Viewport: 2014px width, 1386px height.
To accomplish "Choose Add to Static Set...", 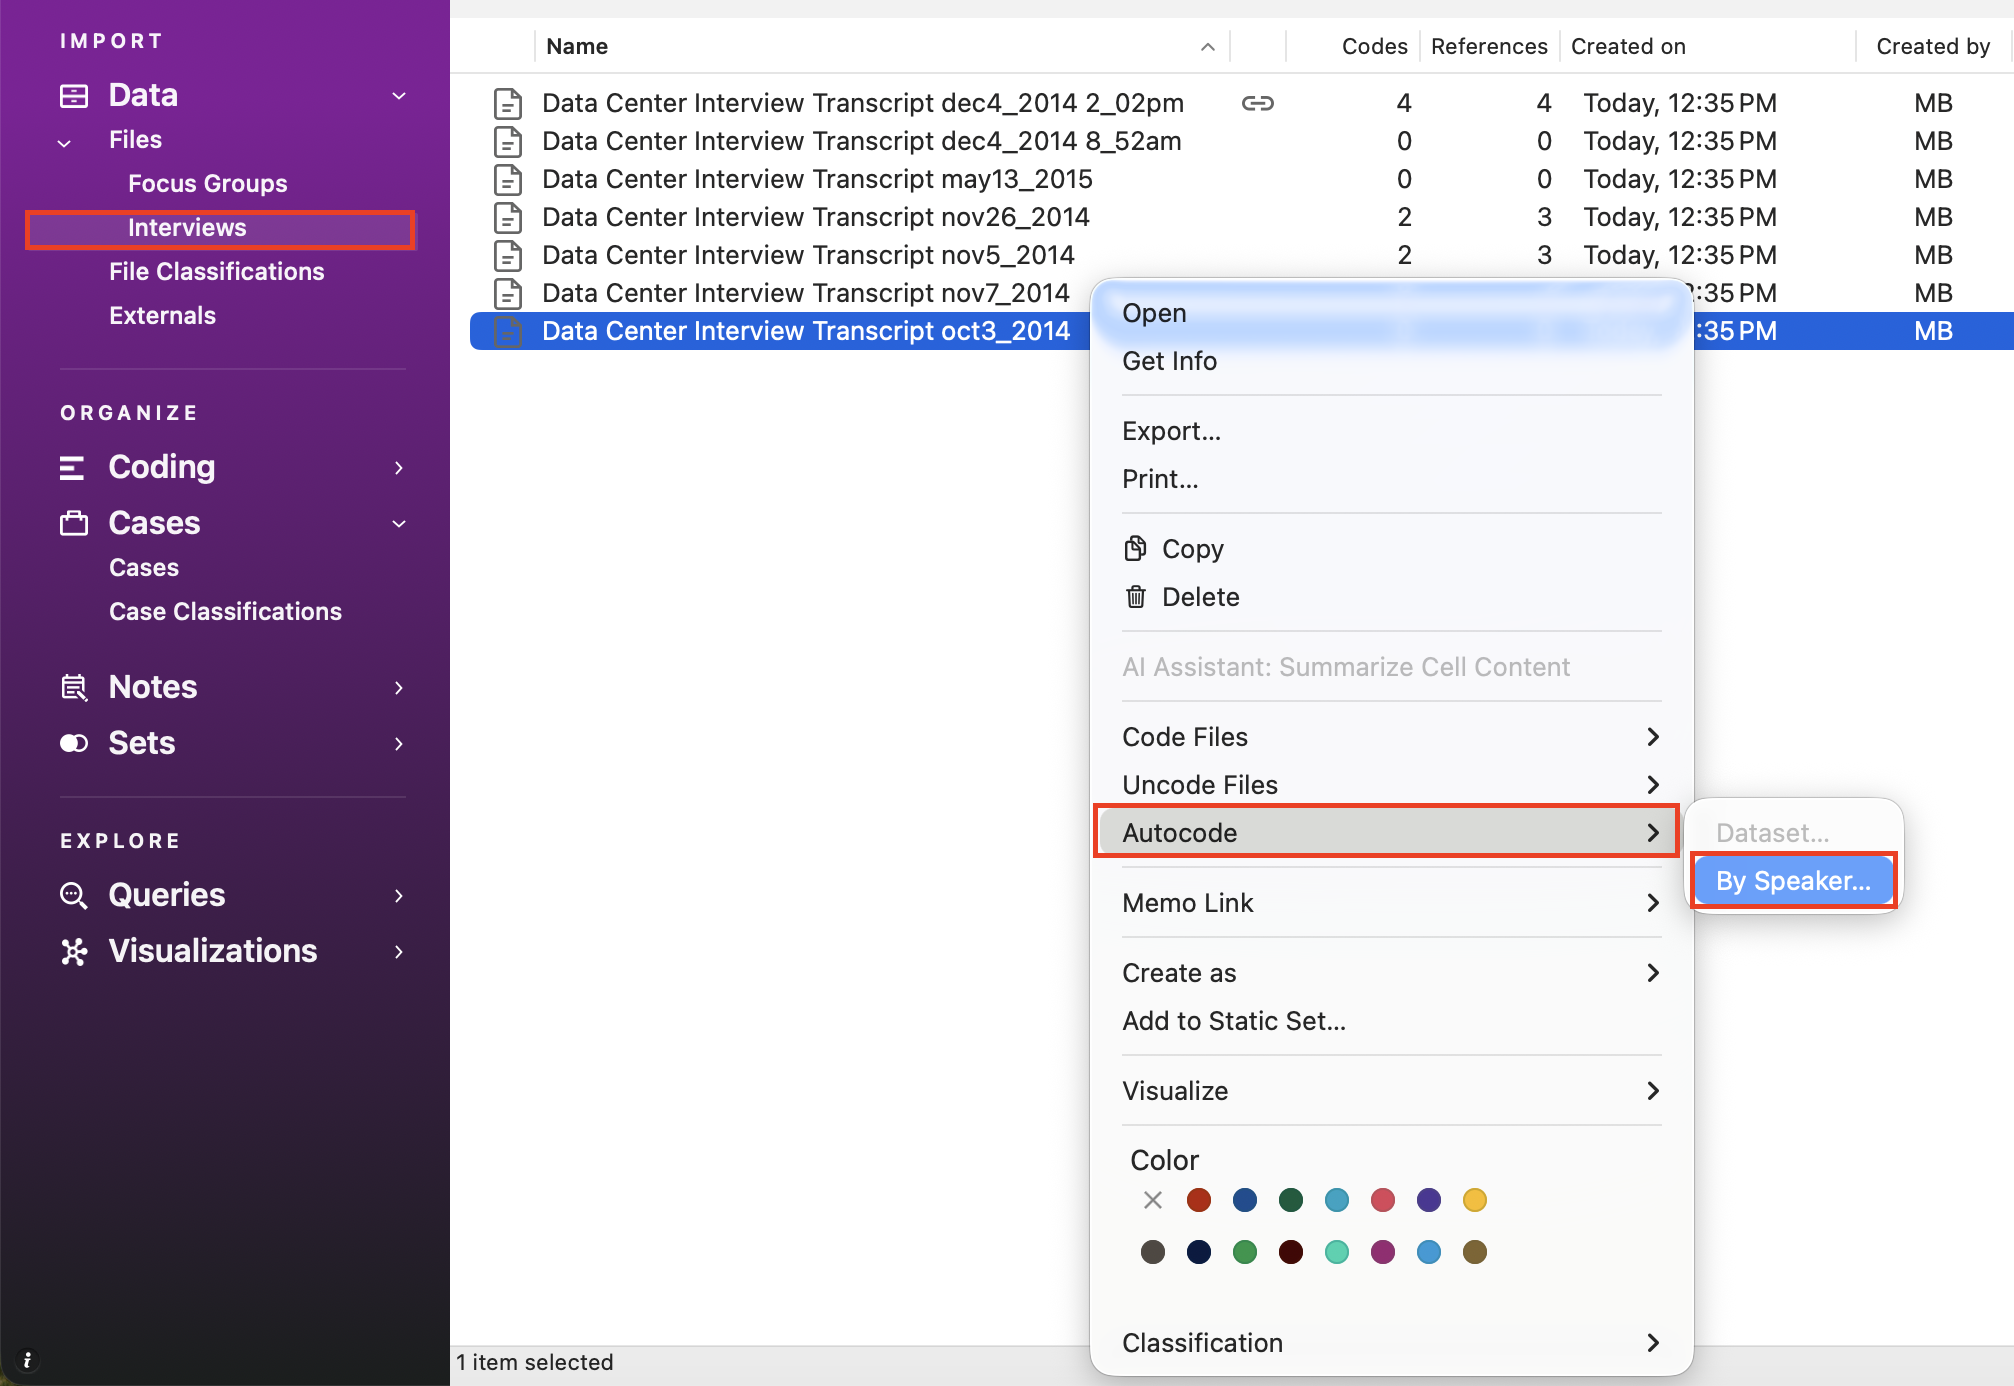I will (1391, 1021).
